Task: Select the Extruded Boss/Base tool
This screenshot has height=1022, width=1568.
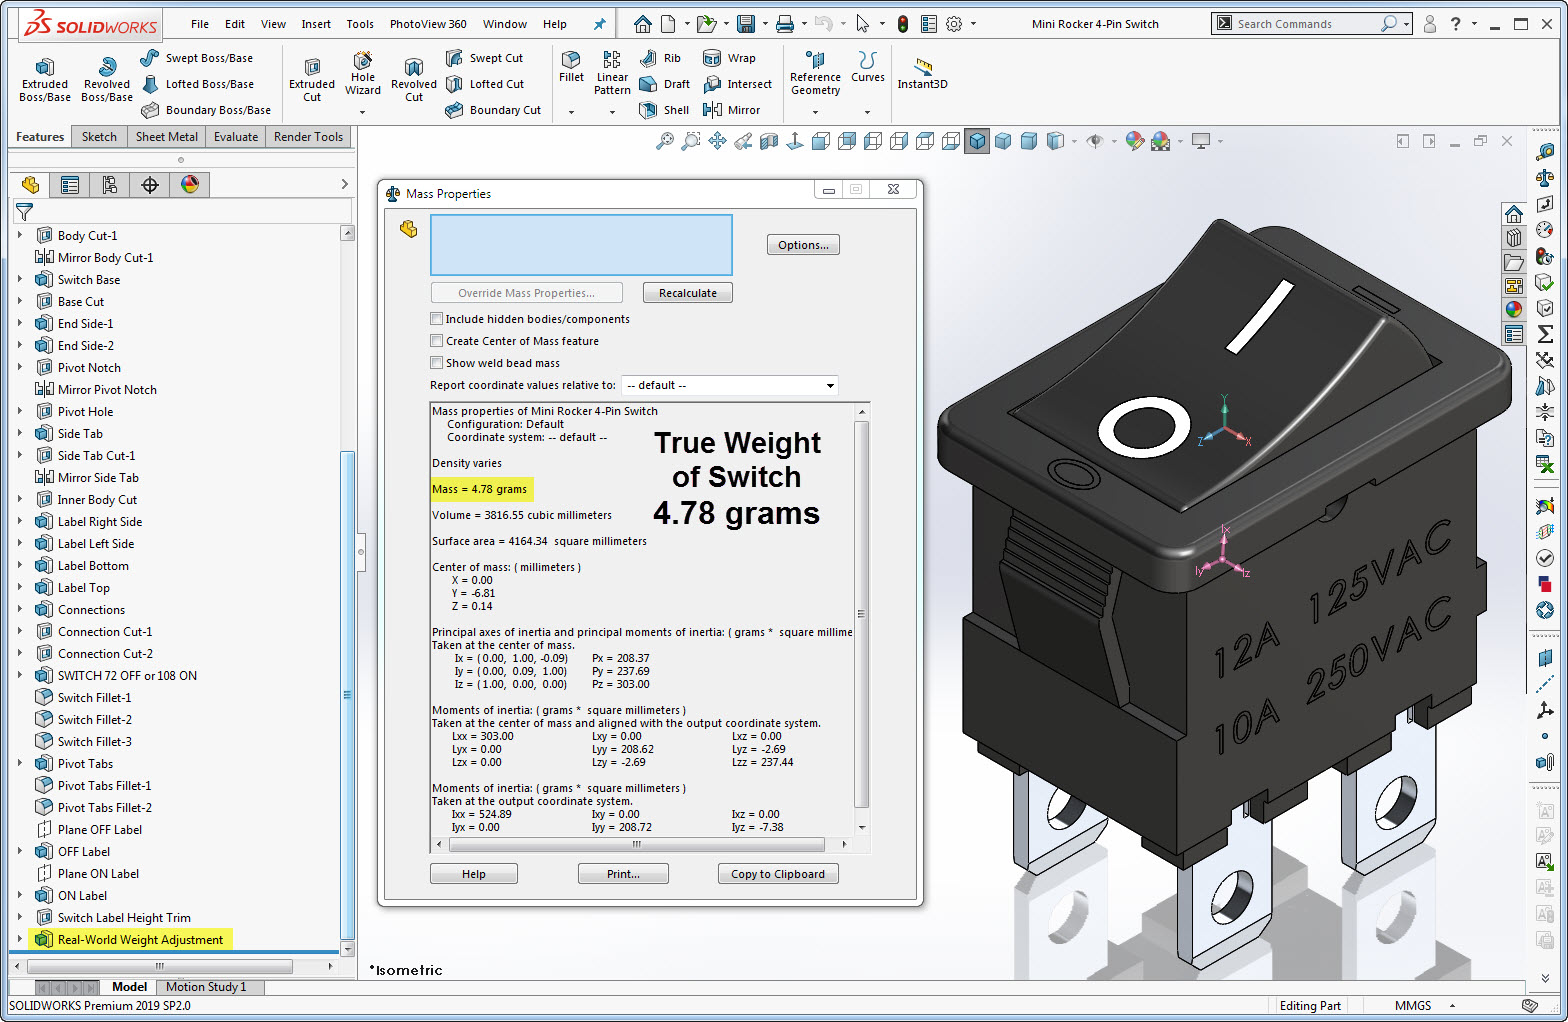Action: [45, 79]
